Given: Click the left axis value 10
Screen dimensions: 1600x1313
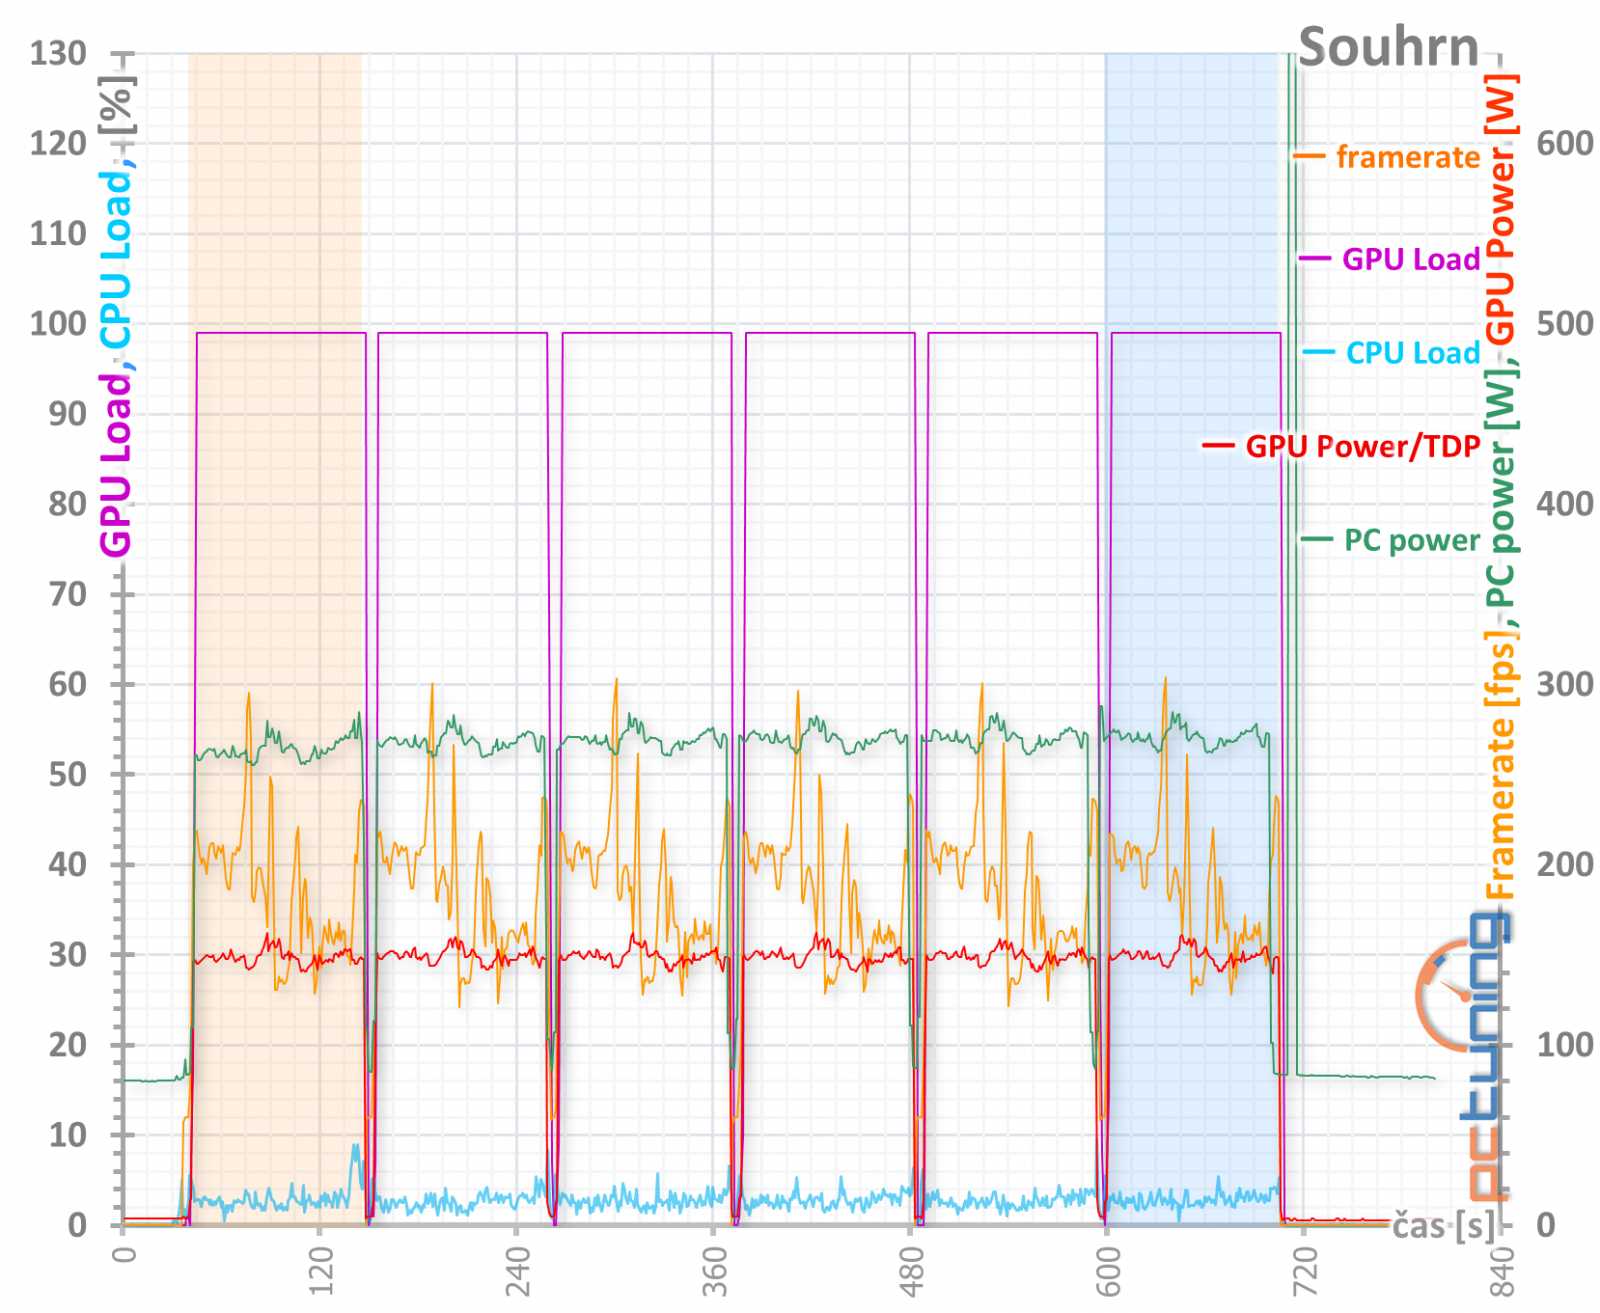Looking at the screenshot, I should pyautogui.click(x=67, y=1135).
